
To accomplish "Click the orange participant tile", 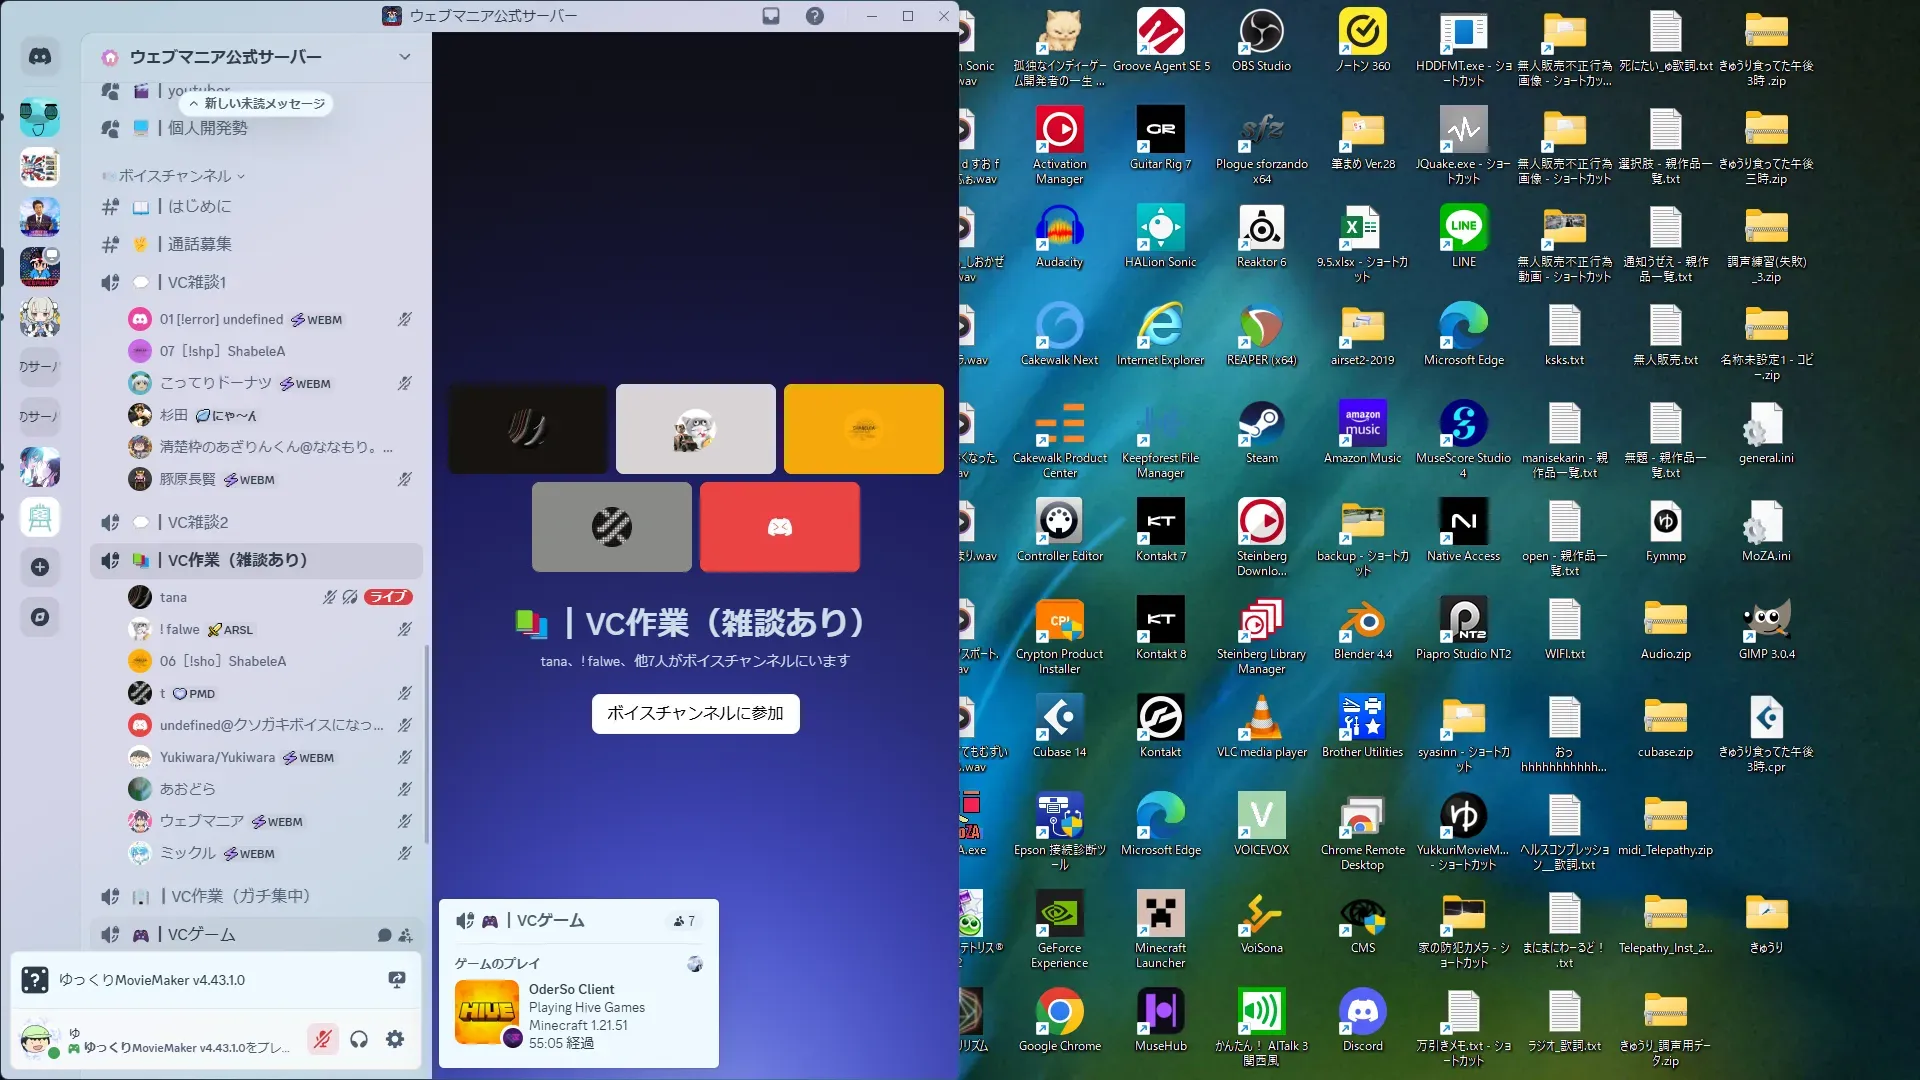I will tap(863, 429).
